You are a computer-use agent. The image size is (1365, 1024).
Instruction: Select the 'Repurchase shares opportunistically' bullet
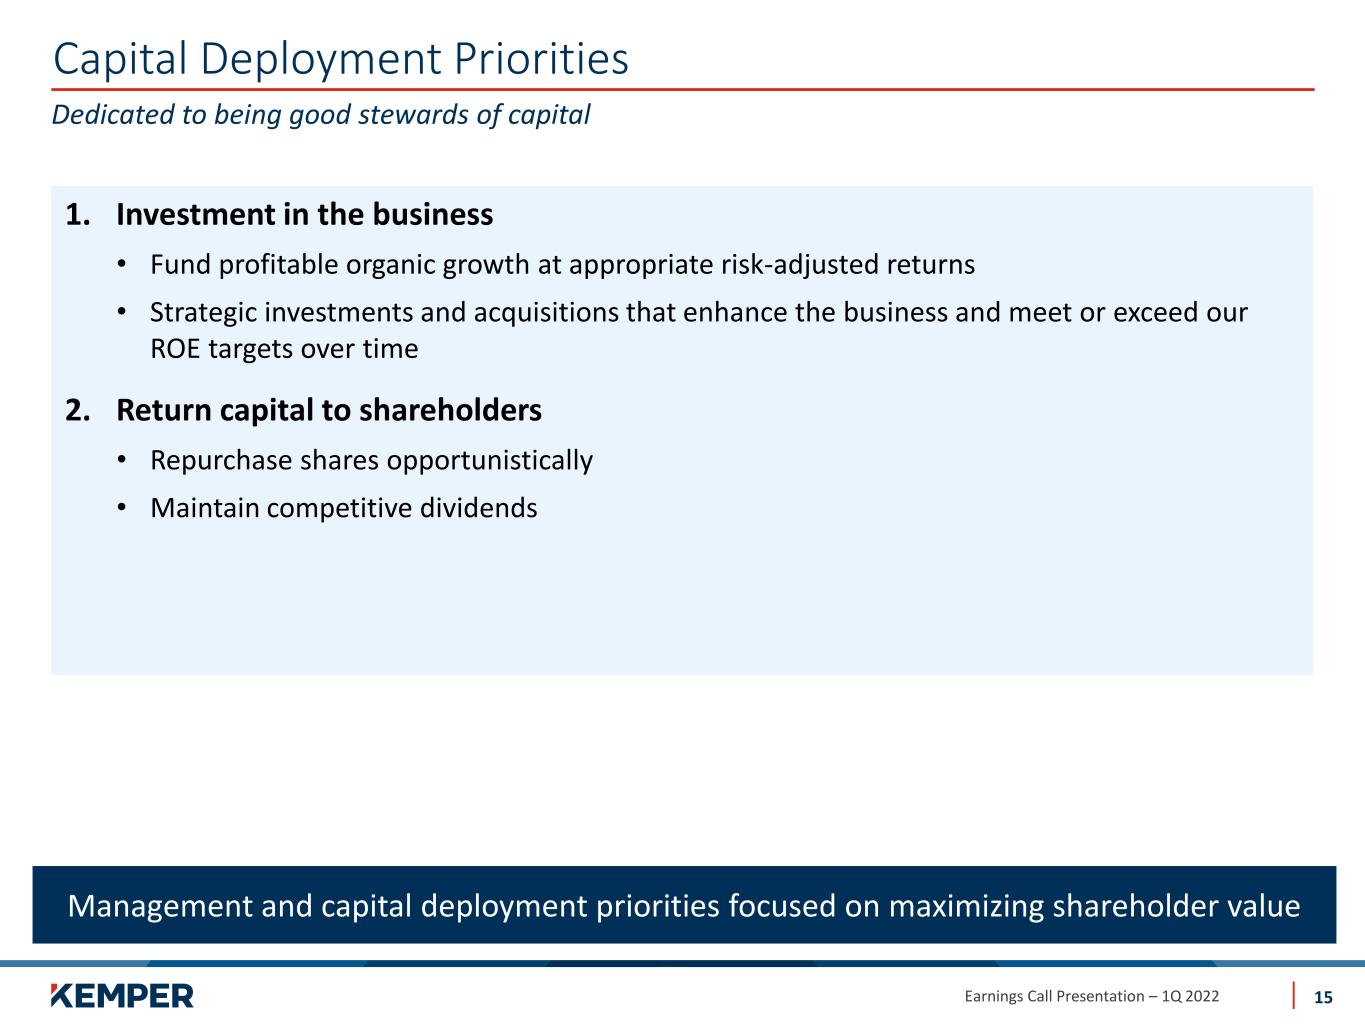(x=371, y=460)
